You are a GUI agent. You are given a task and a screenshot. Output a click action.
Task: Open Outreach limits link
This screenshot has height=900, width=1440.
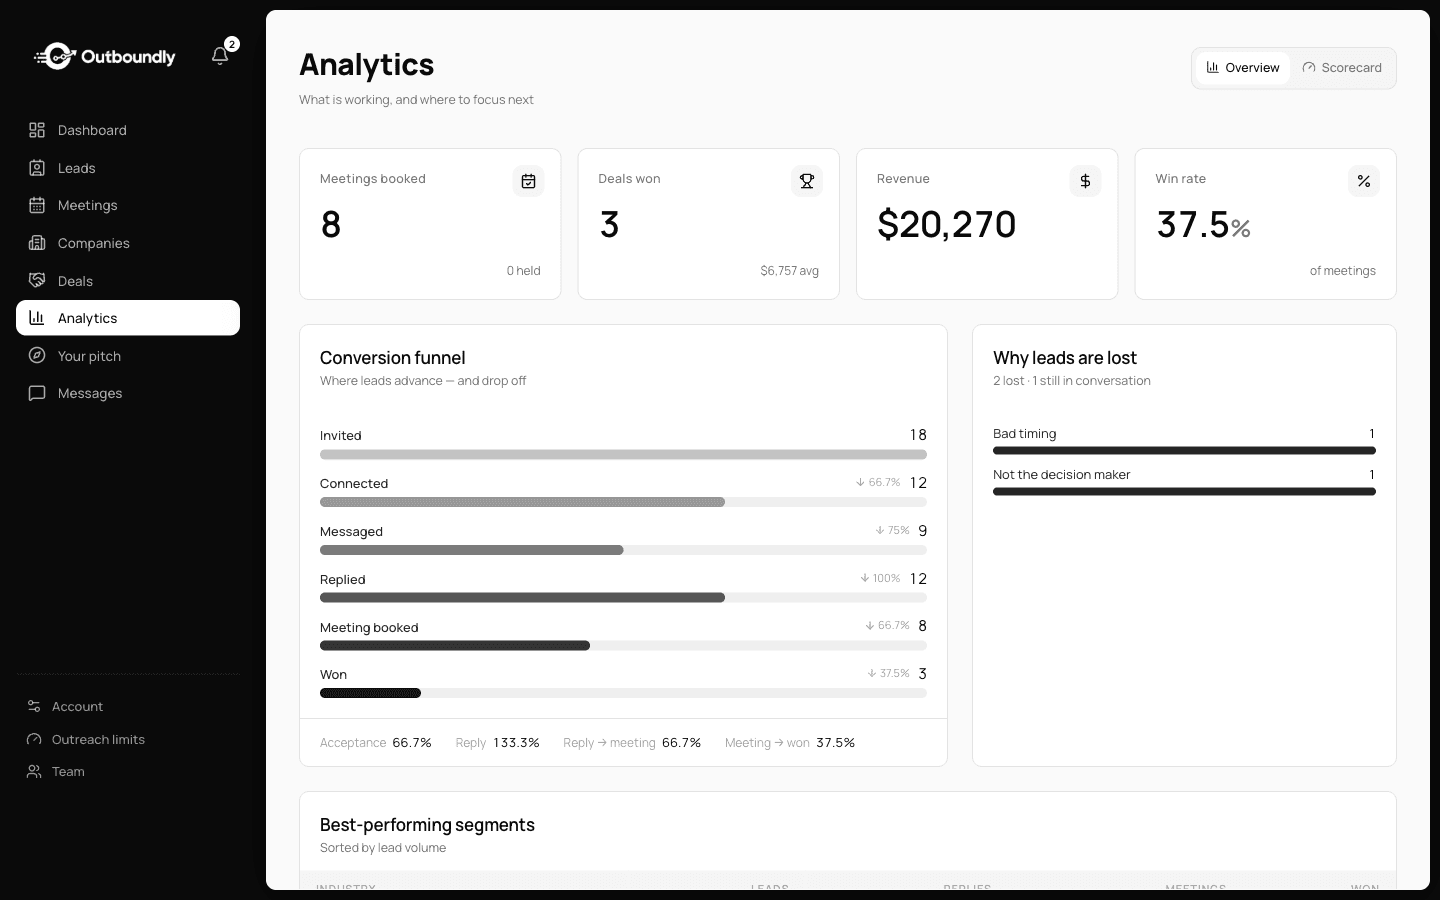(x=128, y=739)
